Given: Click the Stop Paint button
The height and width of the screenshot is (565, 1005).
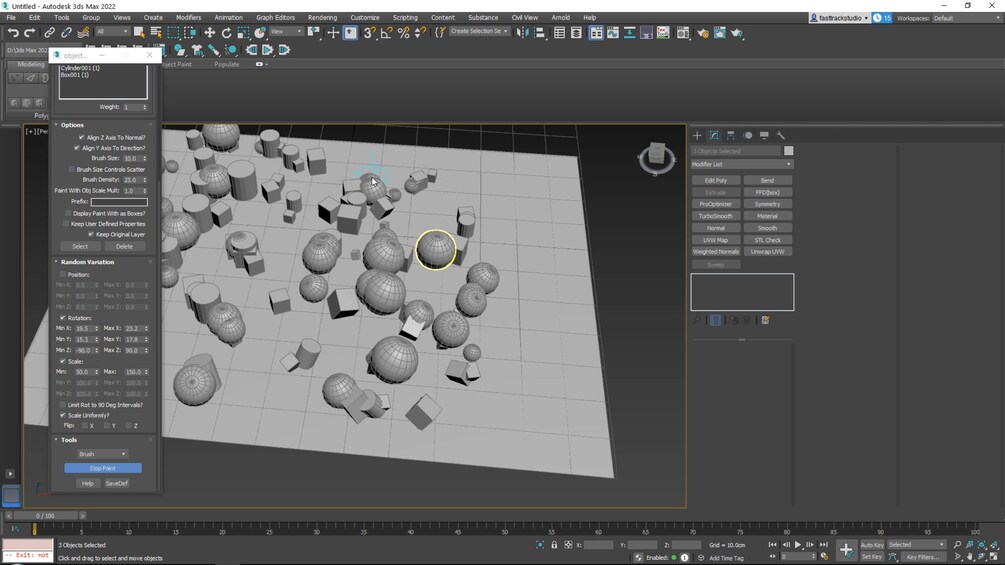Looking at the screenshot, I should (x=103, y=468).
